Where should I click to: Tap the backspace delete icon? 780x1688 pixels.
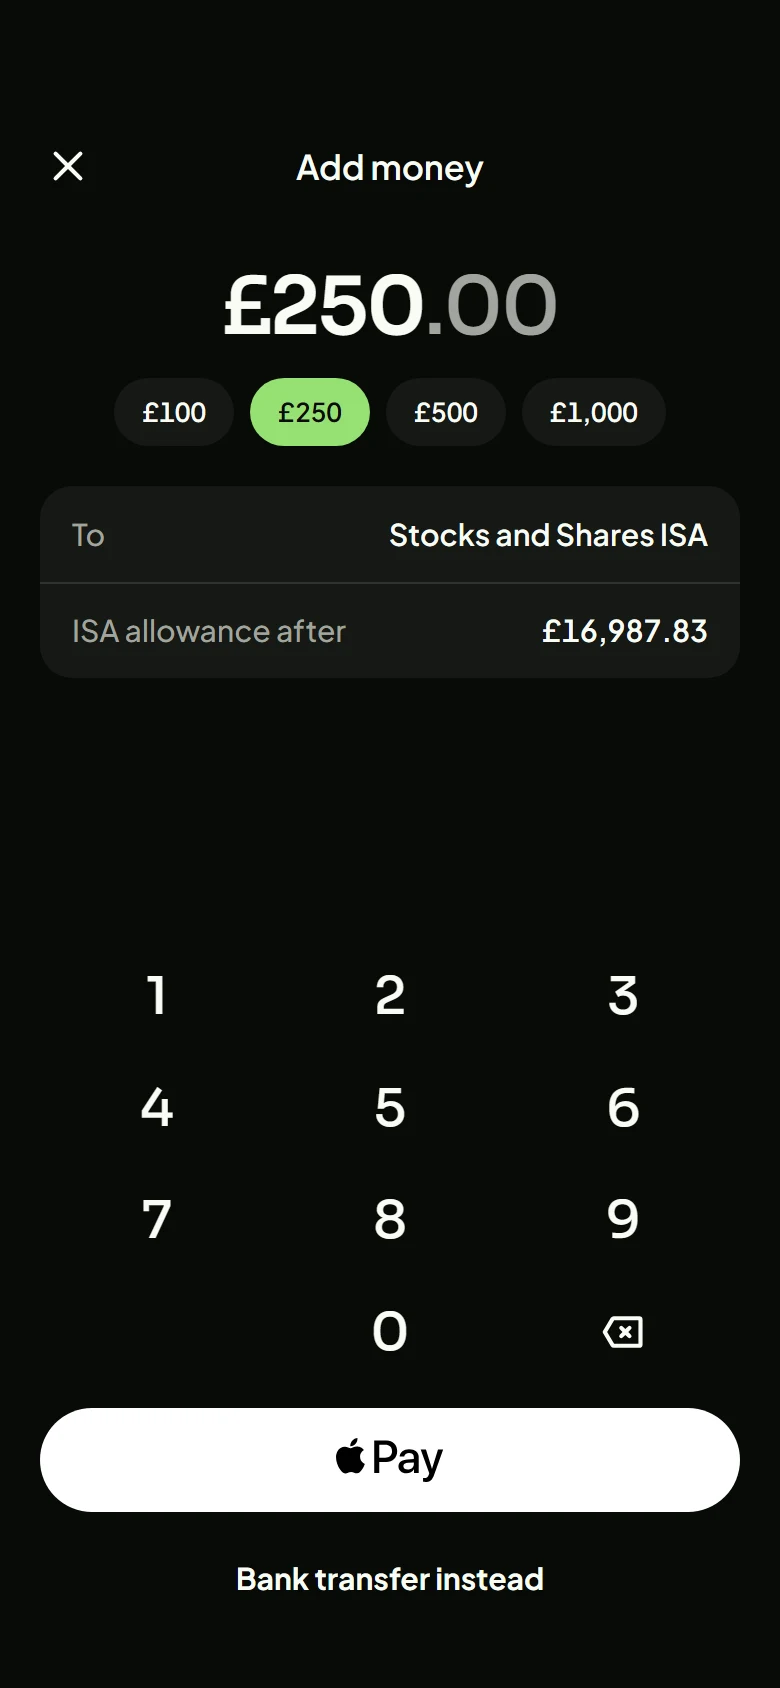(623, 1332)
